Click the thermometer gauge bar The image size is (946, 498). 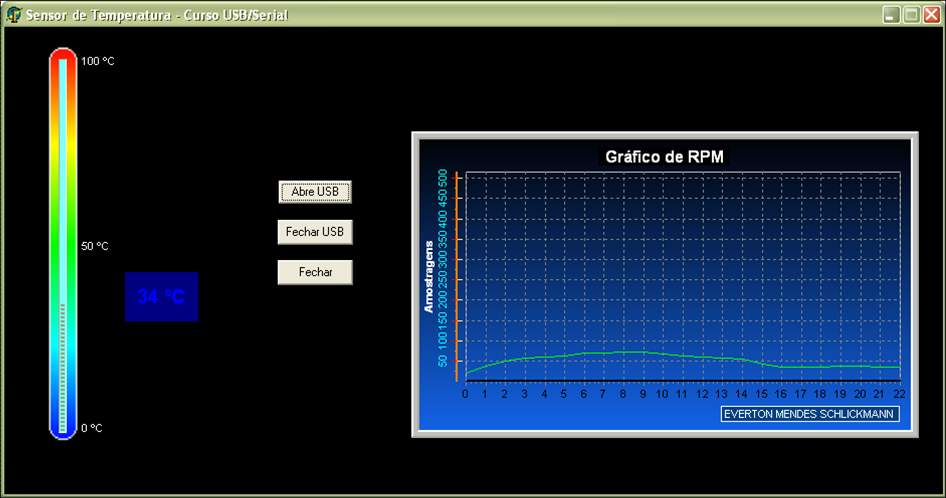63,244
